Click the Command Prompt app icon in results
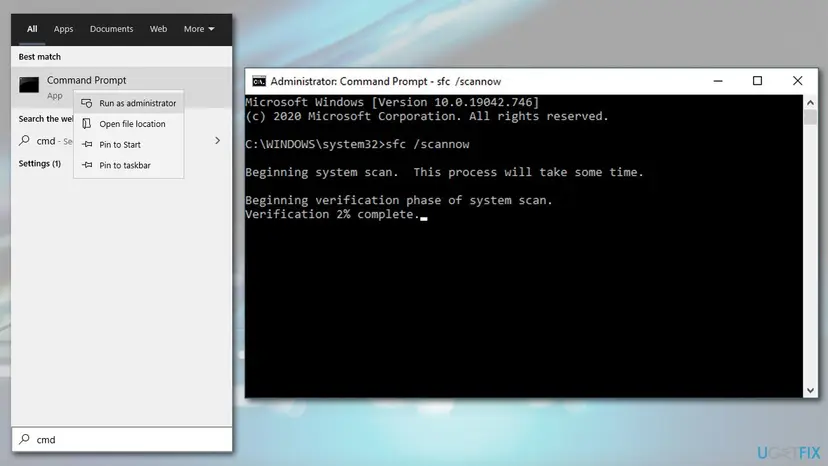This screenshot has height=466, width=828. click(29, 85)
